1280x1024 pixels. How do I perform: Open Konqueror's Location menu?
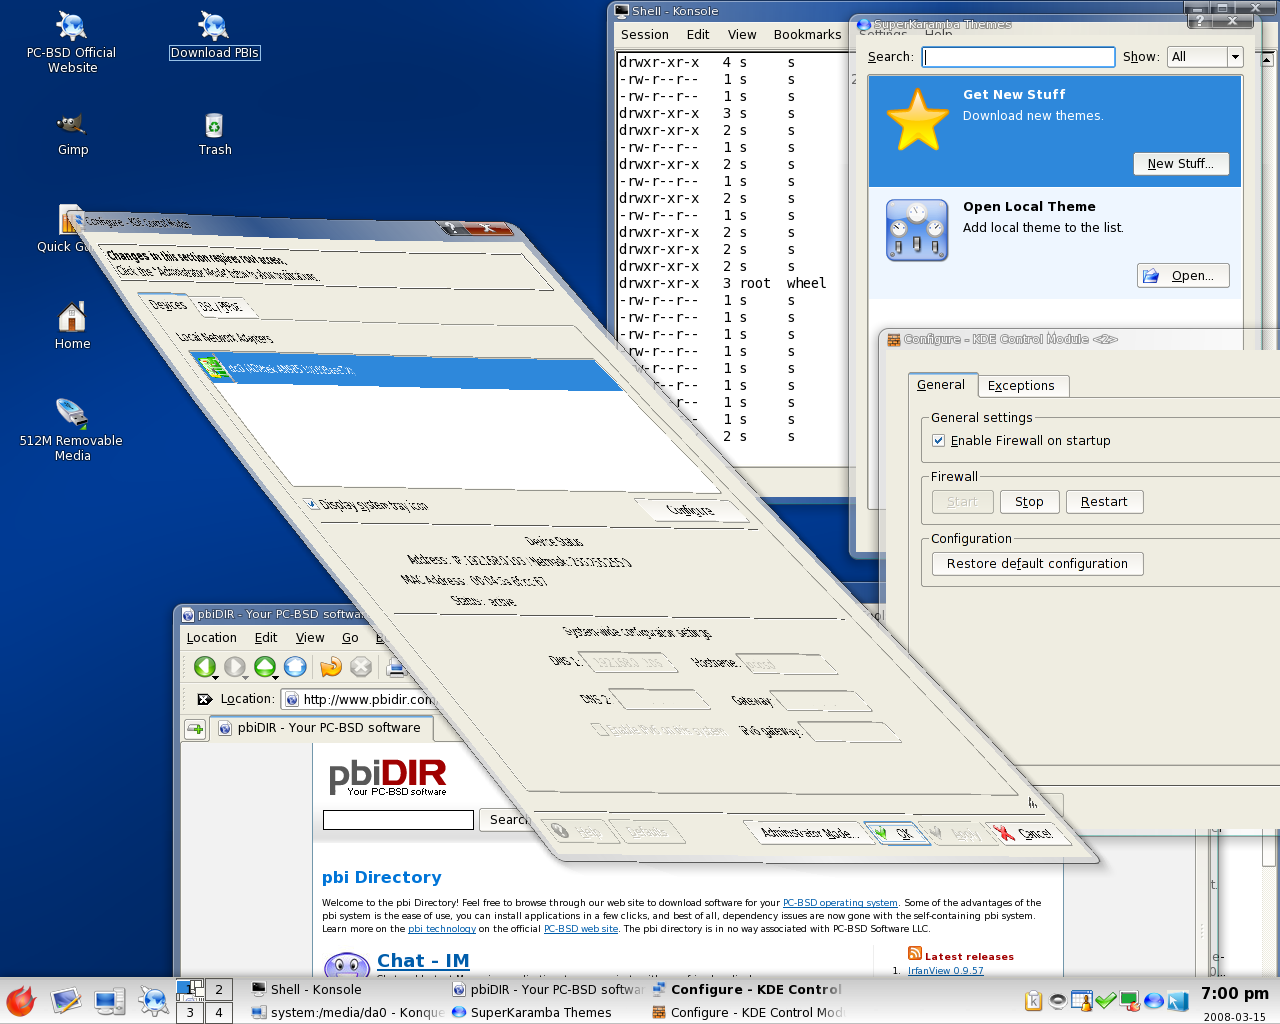211,637
